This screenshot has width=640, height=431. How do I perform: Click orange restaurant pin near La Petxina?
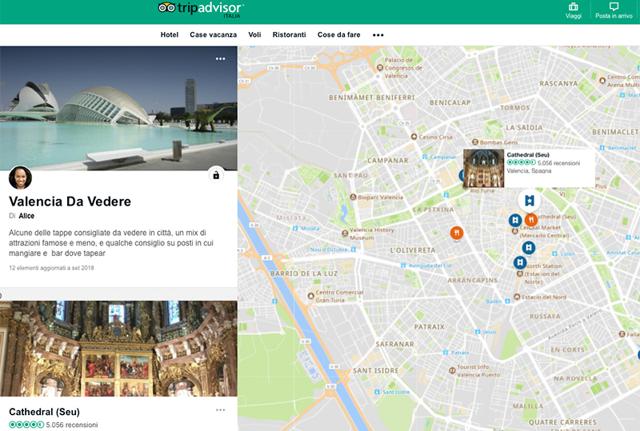click(457, 233)
